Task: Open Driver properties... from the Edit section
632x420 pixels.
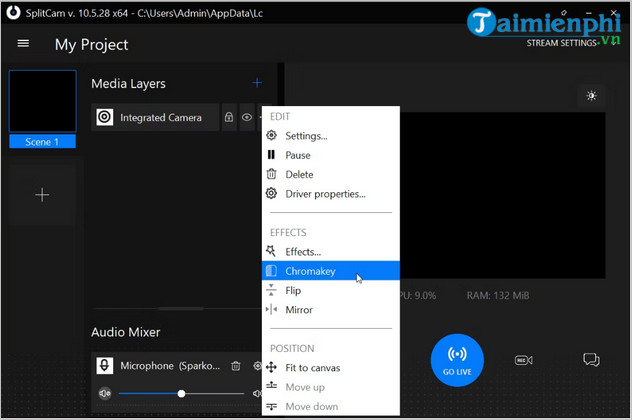Action: (325, 194)
